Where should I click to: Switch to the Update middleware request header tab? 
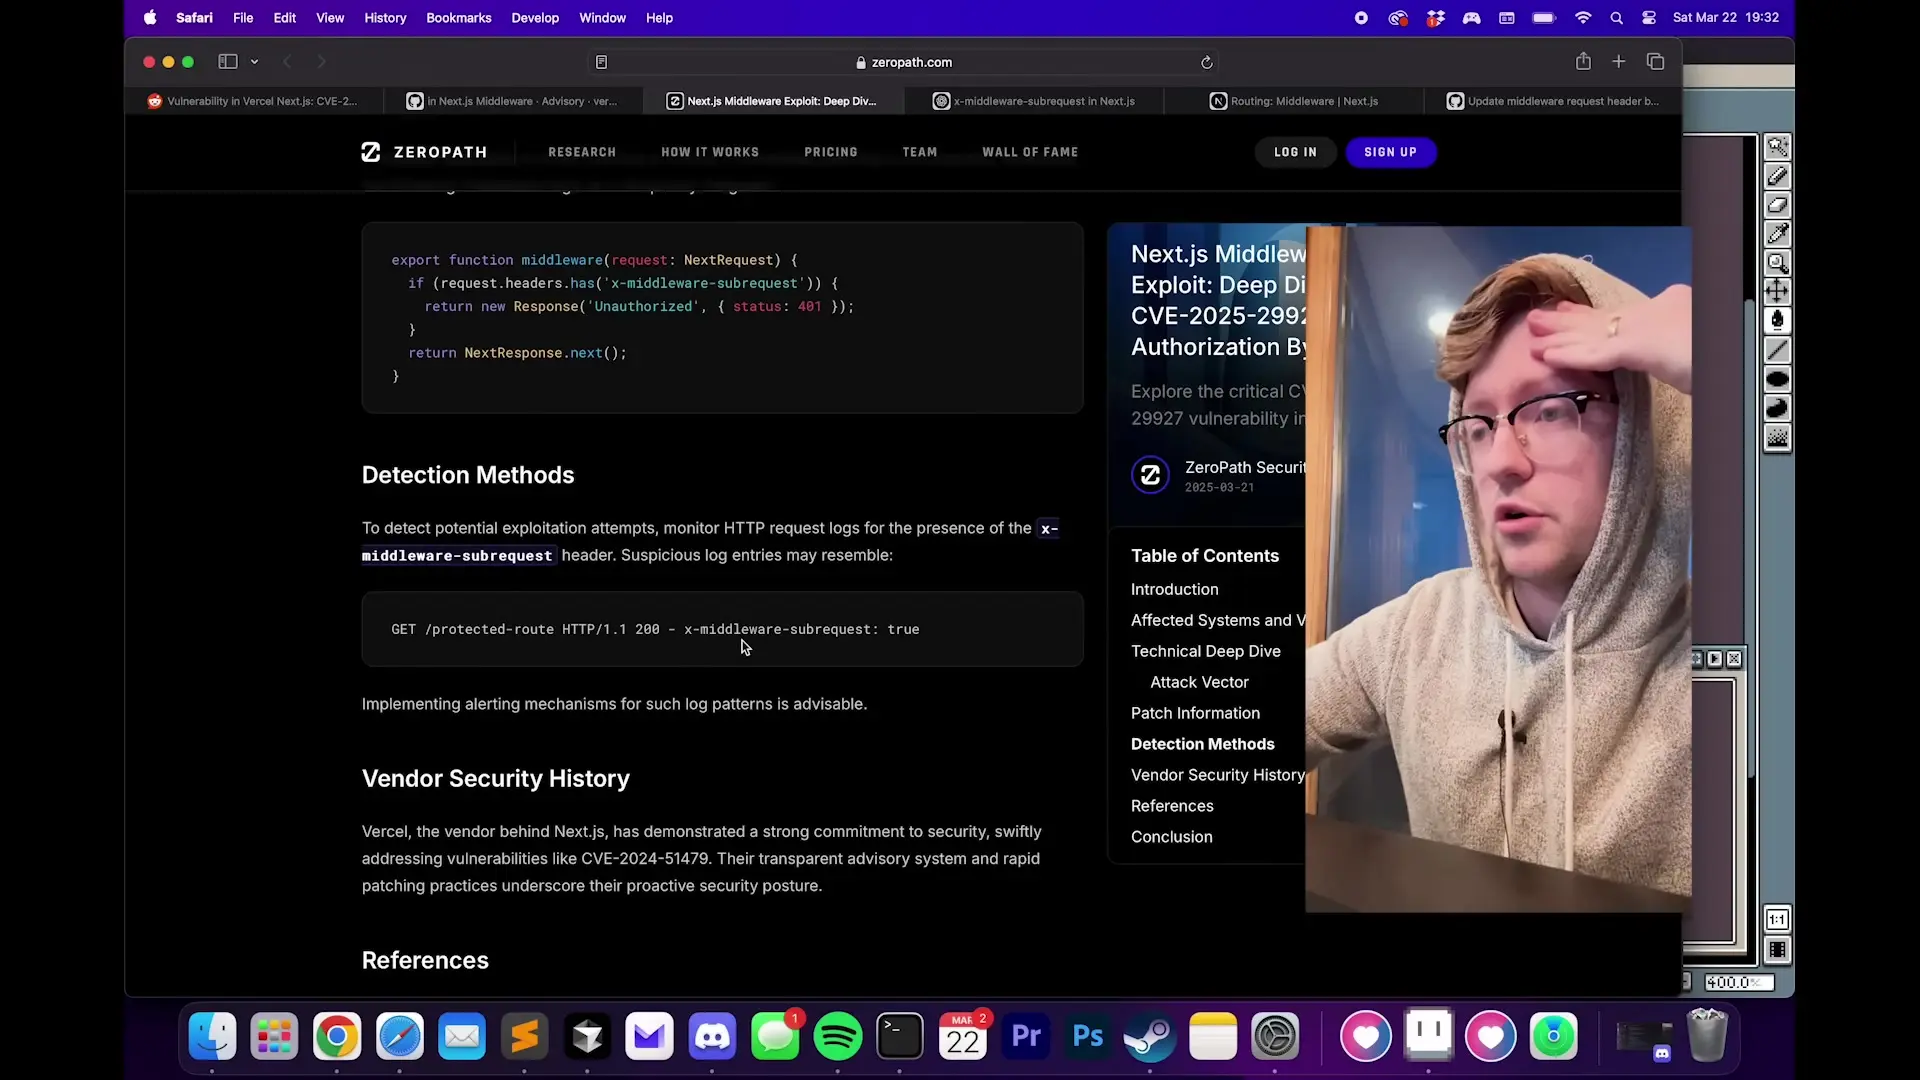coord(1553,101)
